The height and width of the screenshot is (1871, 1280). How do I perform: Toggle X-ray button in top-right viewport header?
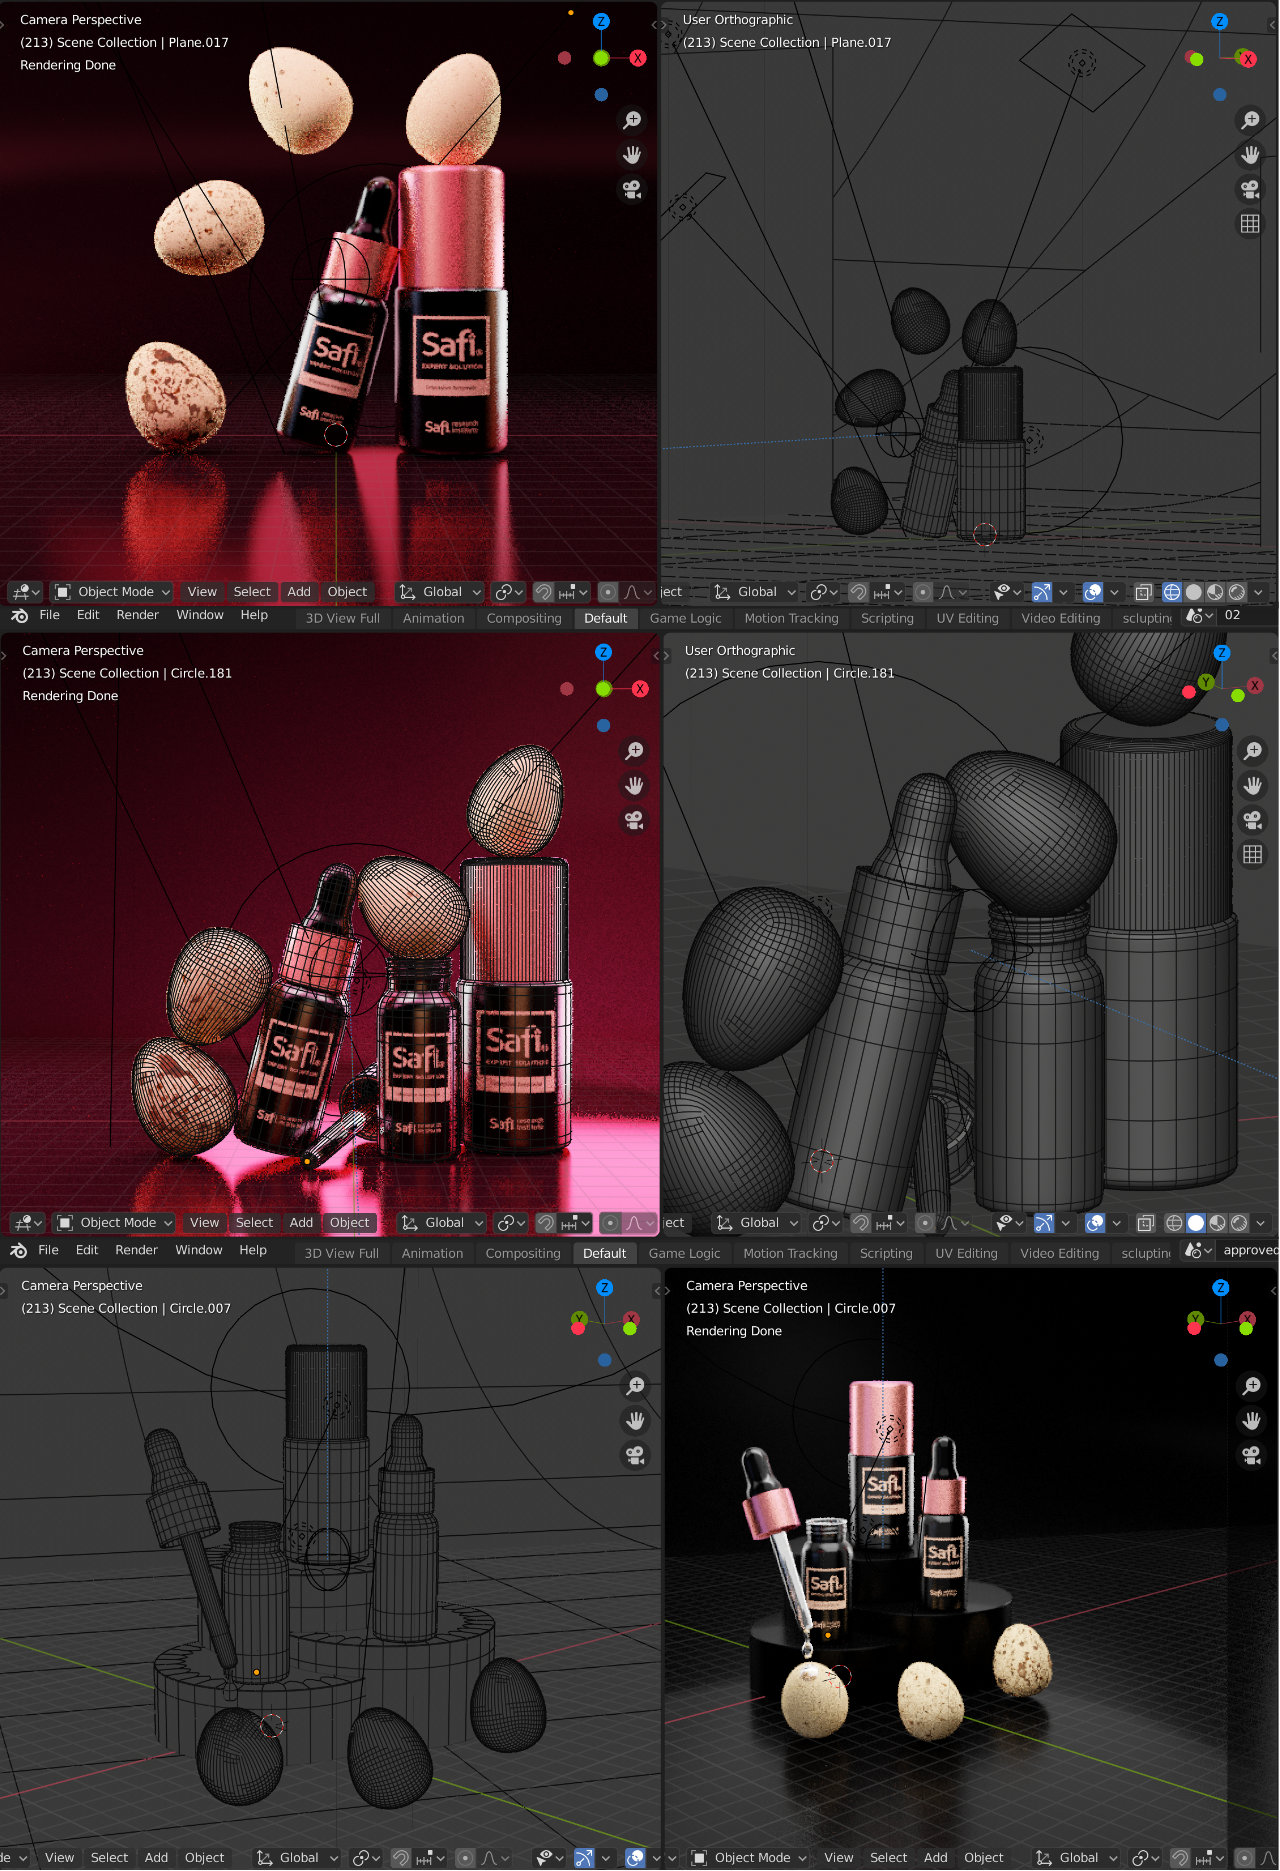tap(1144, 592)
